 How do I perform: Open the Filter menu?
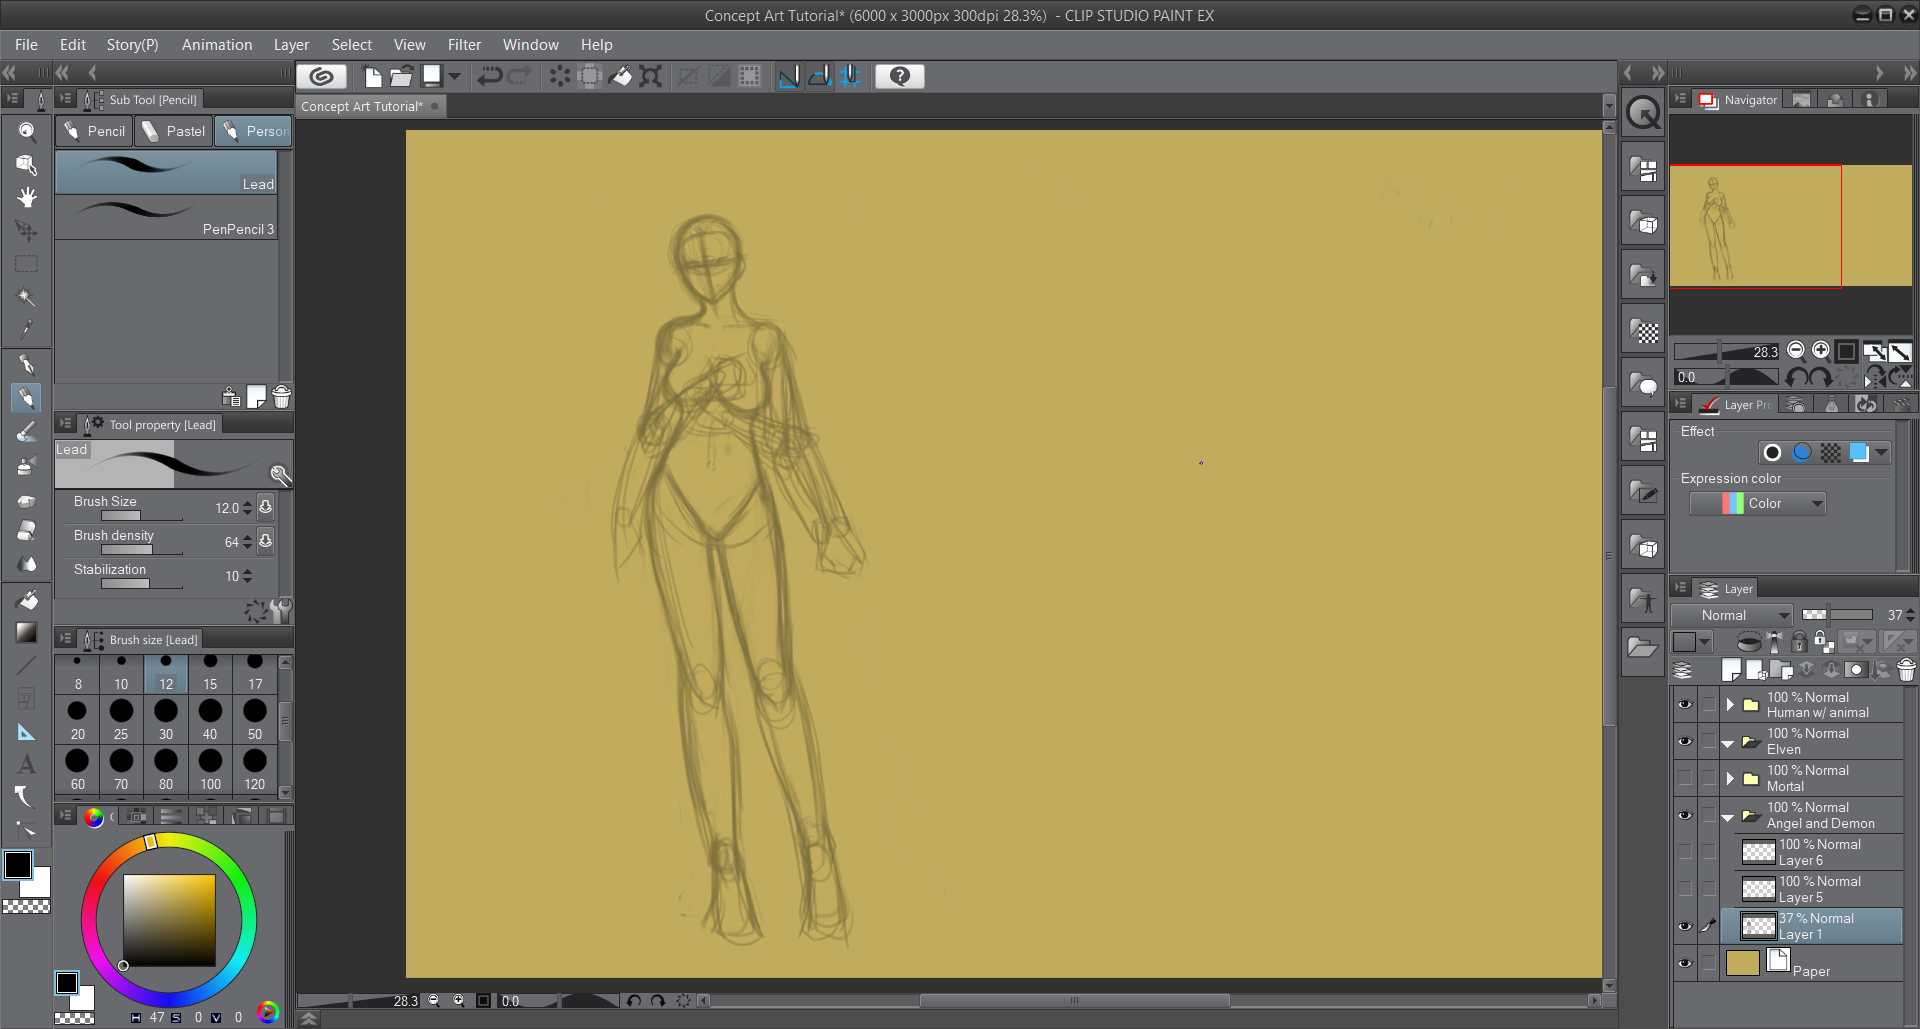(x=464, y=45)
